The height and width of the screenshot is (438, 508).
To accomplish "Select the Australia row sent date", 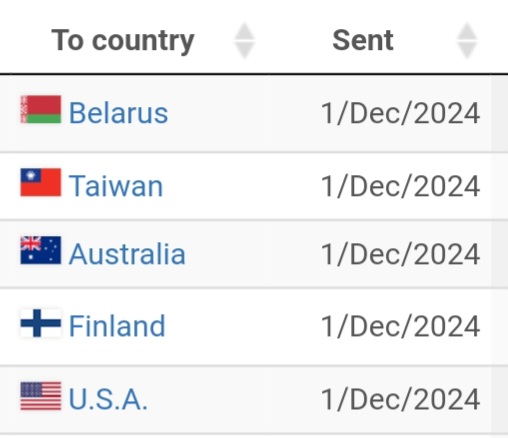I will click(400, 254).
